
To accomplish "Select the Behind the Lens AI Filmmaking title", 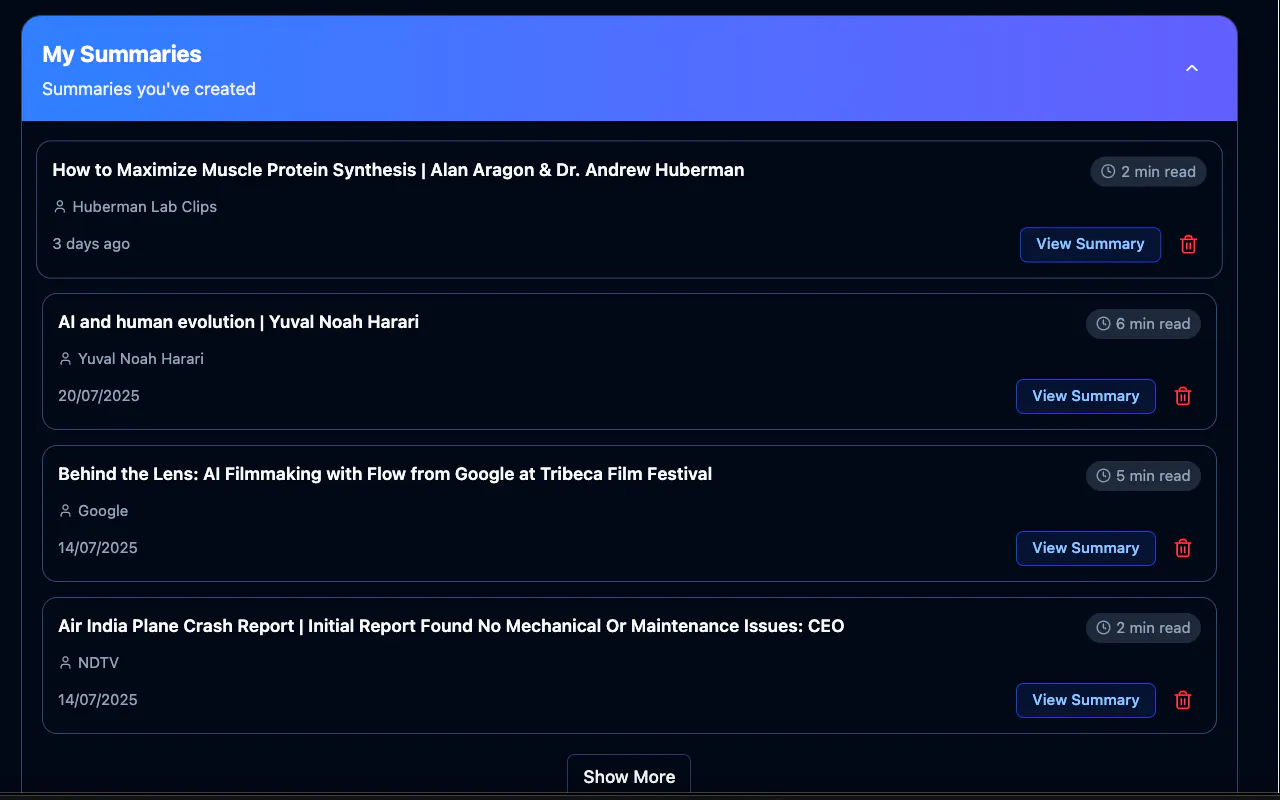I will tap(385, 474).
